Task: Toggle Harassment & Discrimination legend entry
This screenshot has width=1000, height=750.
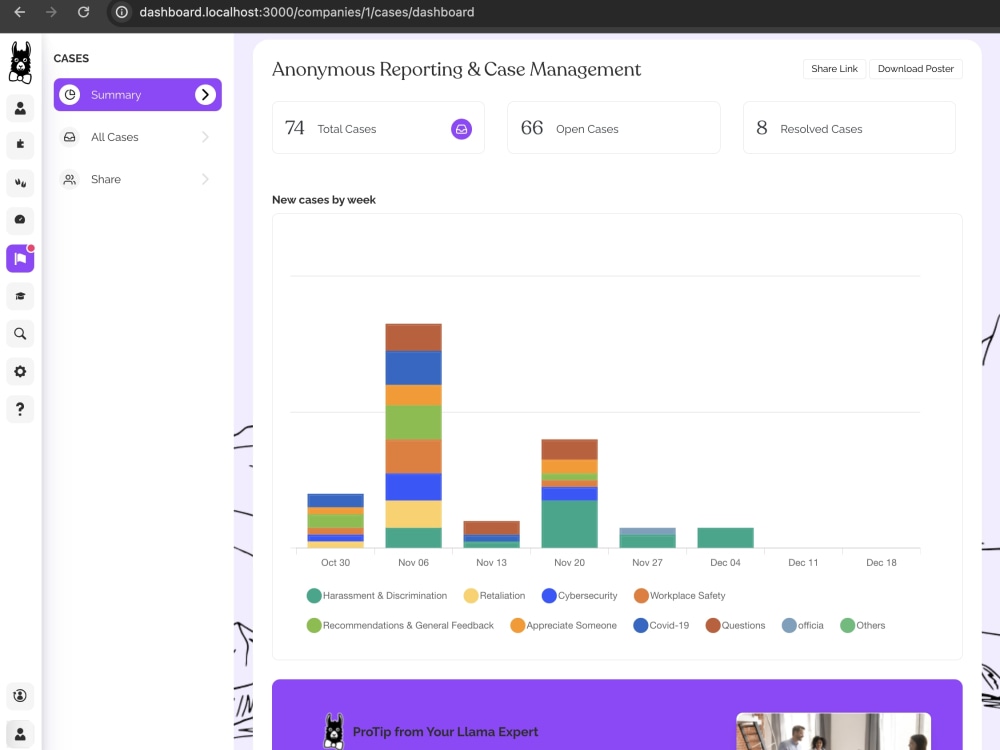Action: pos(377,596)
